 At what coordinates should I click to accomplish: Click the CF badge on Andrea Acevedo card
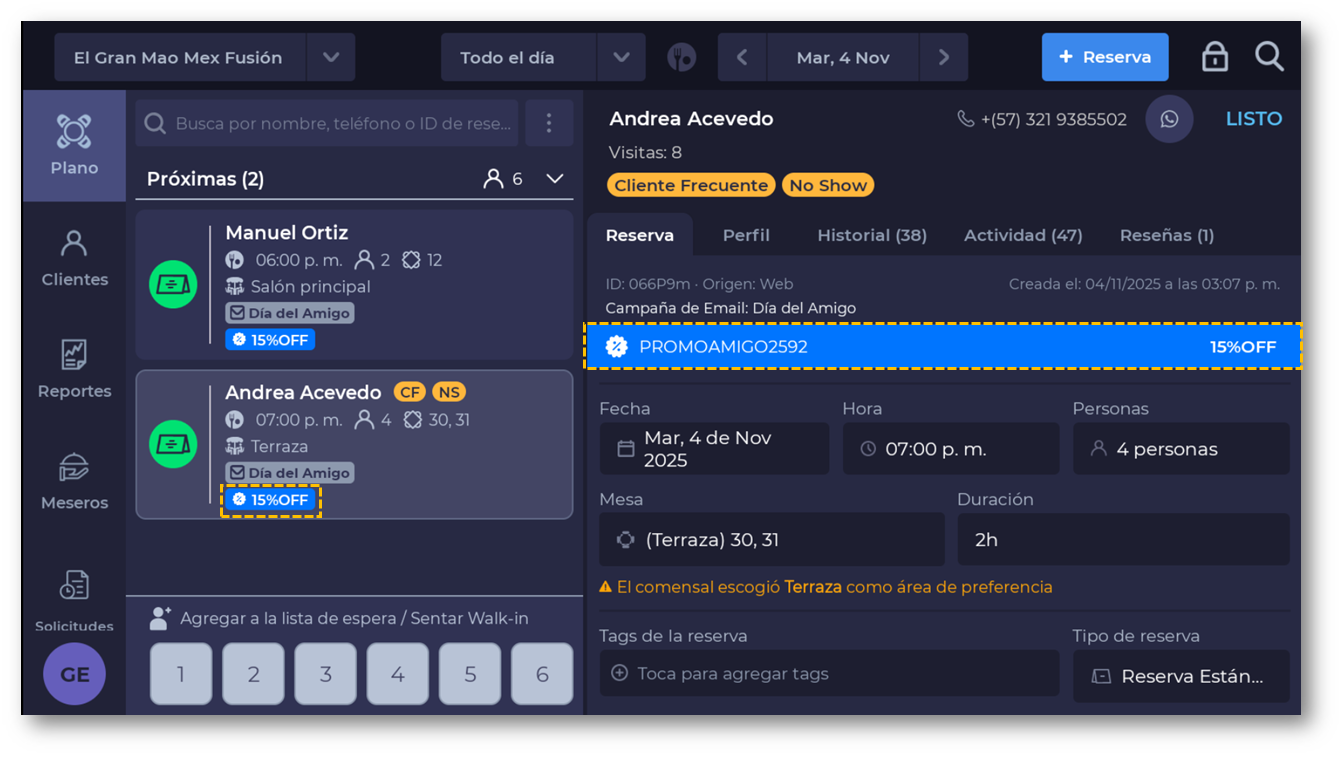pyautogui.click(x=409, y=392)
